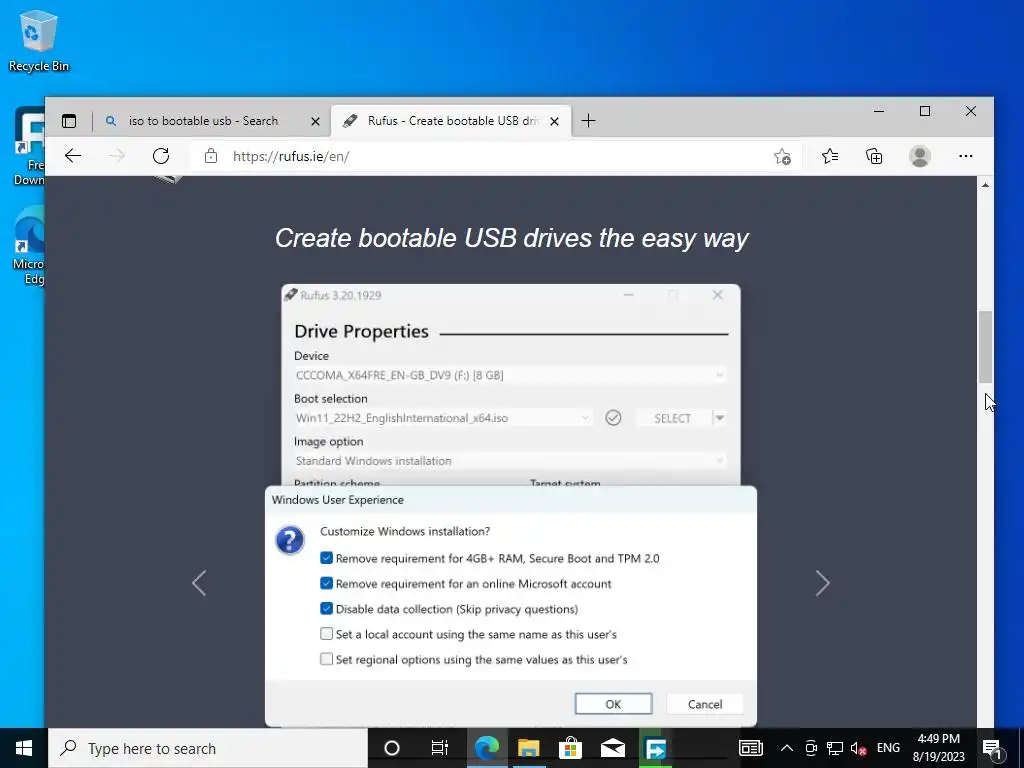Uncheck Remove requirement for online Microsoft account
This screenshot has height=768, width=1024.
(327, 583)
